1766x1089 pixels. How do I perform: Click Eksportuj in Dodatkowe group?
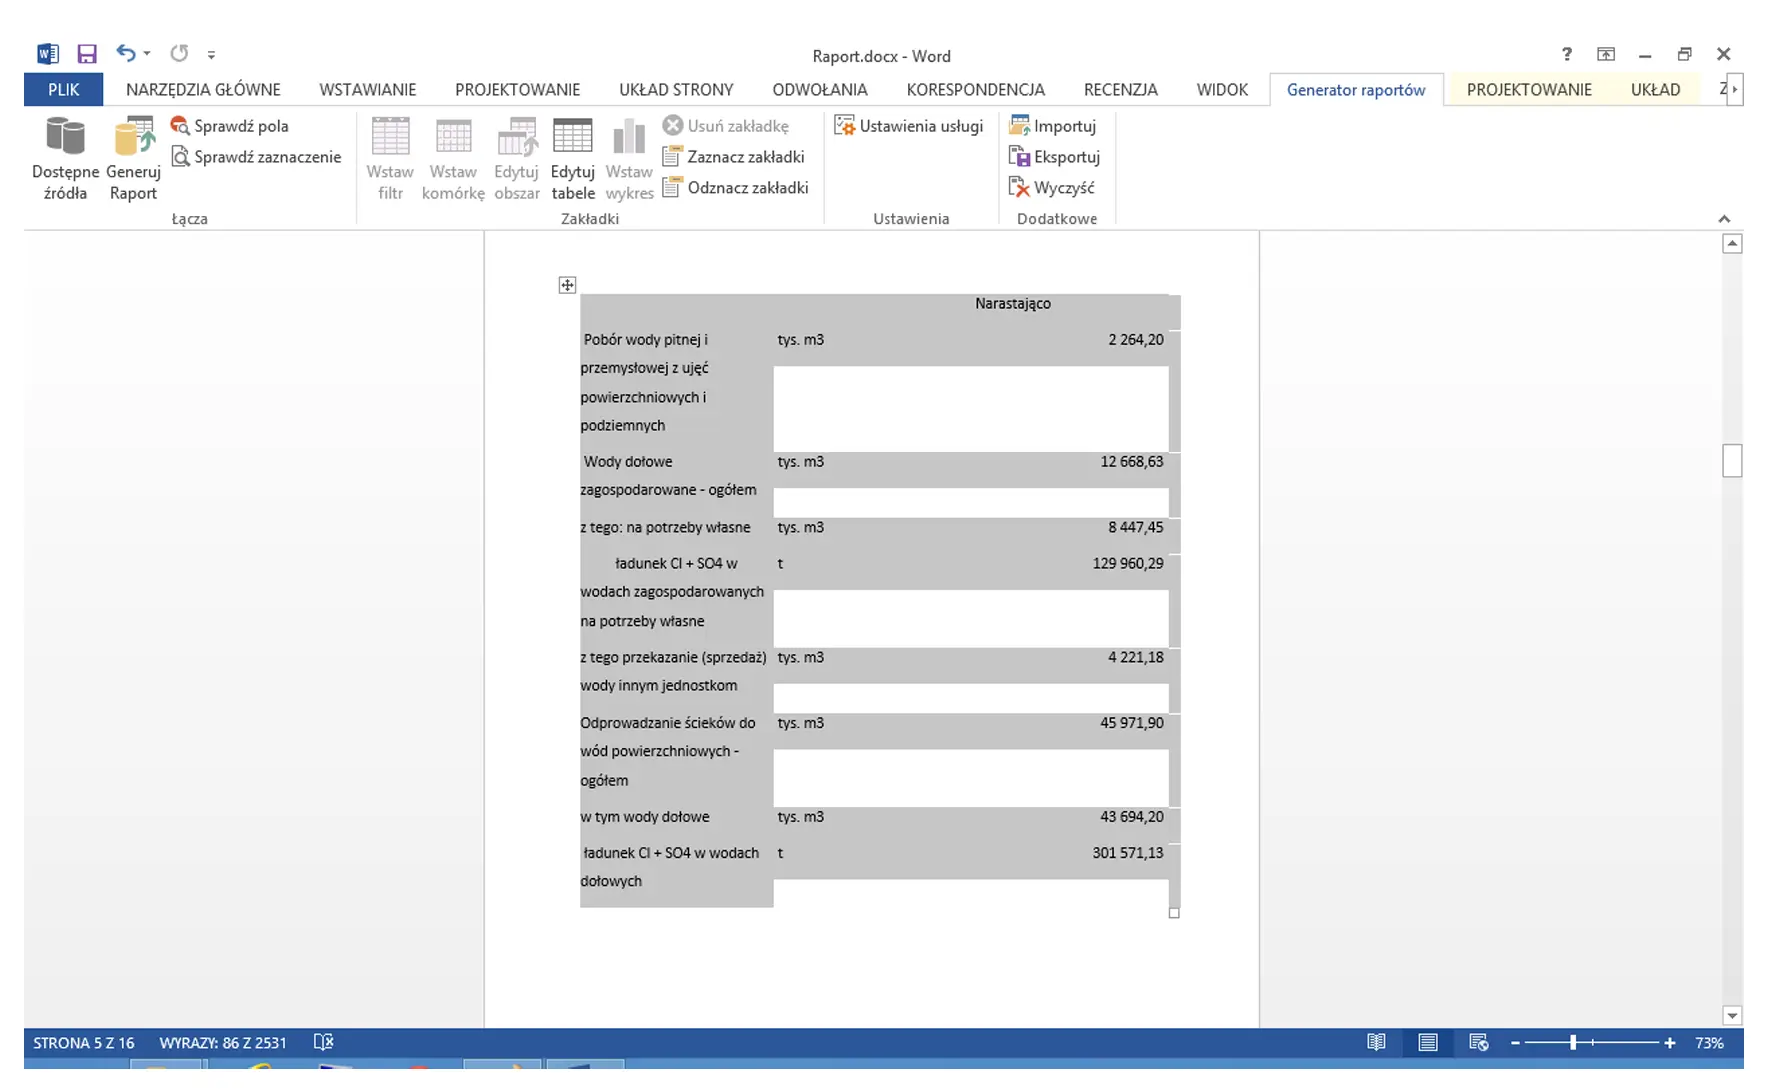[x=1055, y=157]
